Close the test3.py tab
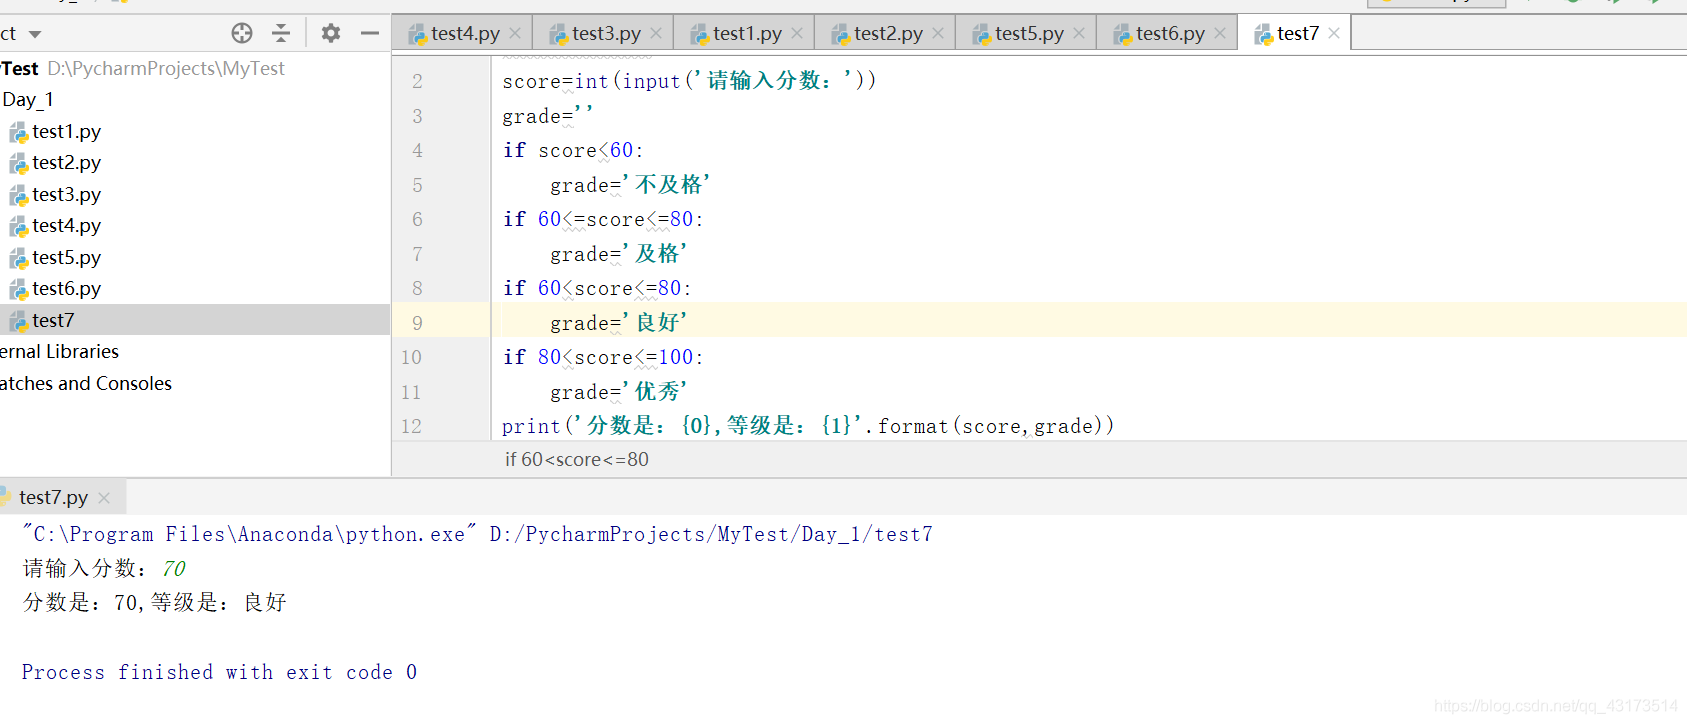Screen dimensions: 1687x724 656,33
